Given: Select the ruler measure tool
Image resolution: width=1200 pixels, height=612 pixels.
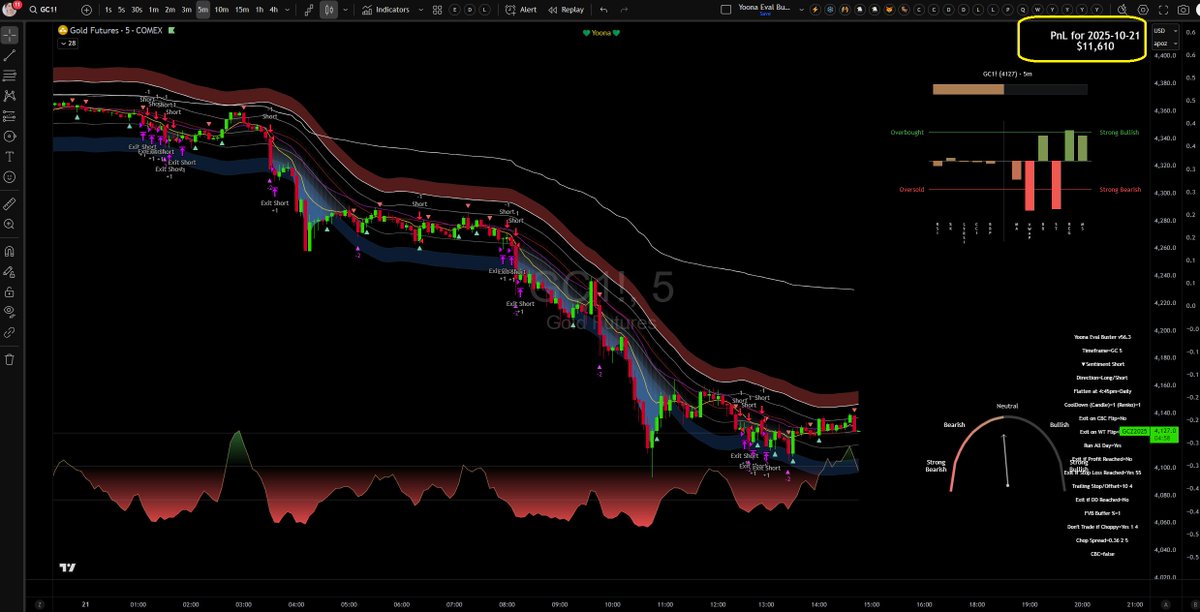Looking at the screenshot, I should tap(10, 205).
